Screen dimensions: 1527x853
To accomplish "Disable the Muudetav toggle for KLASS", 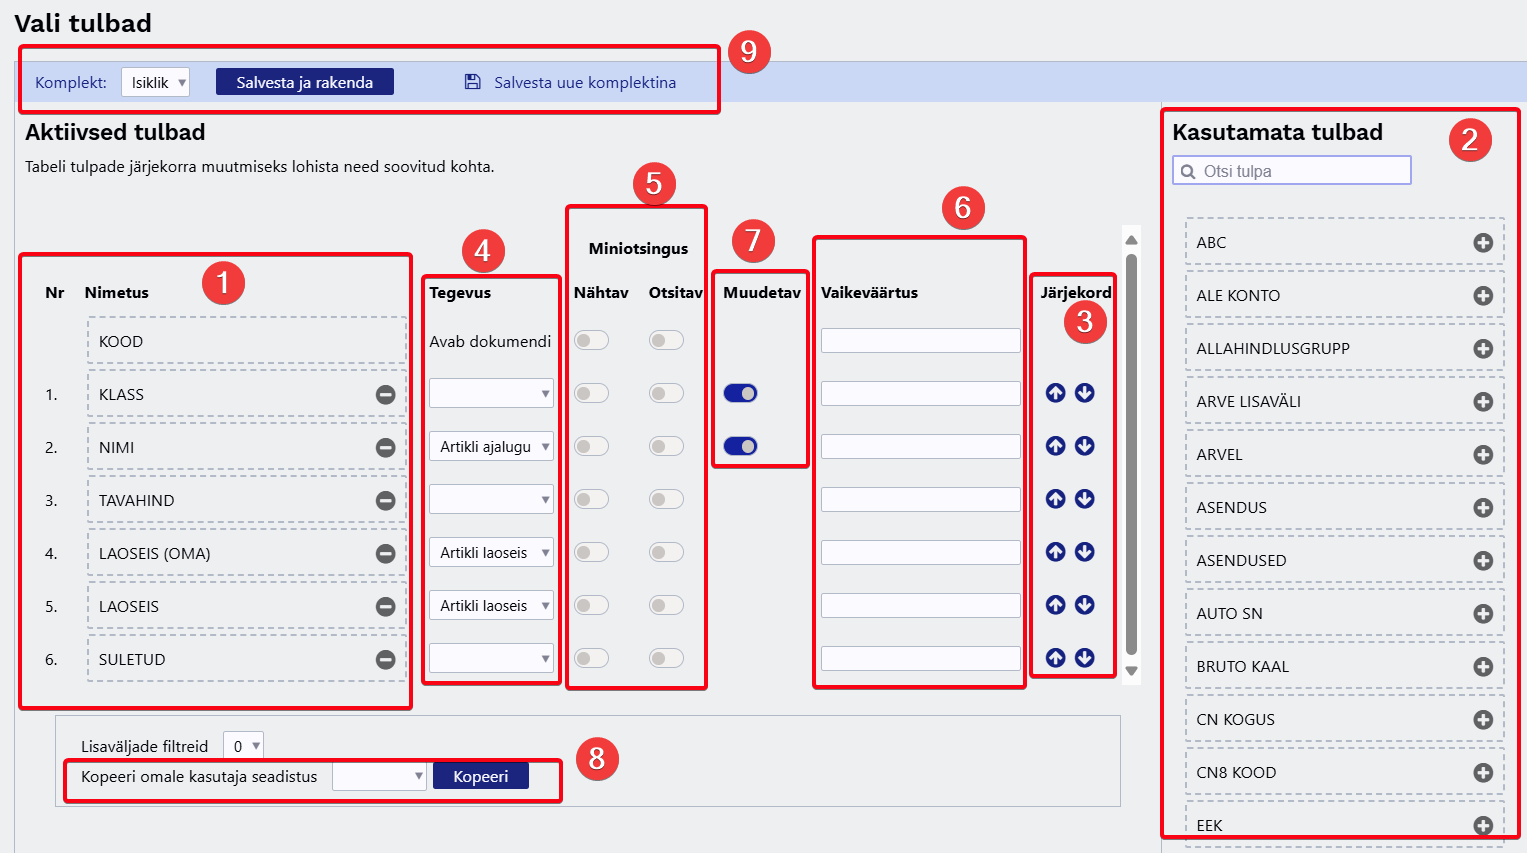I will tap(740, 393).
